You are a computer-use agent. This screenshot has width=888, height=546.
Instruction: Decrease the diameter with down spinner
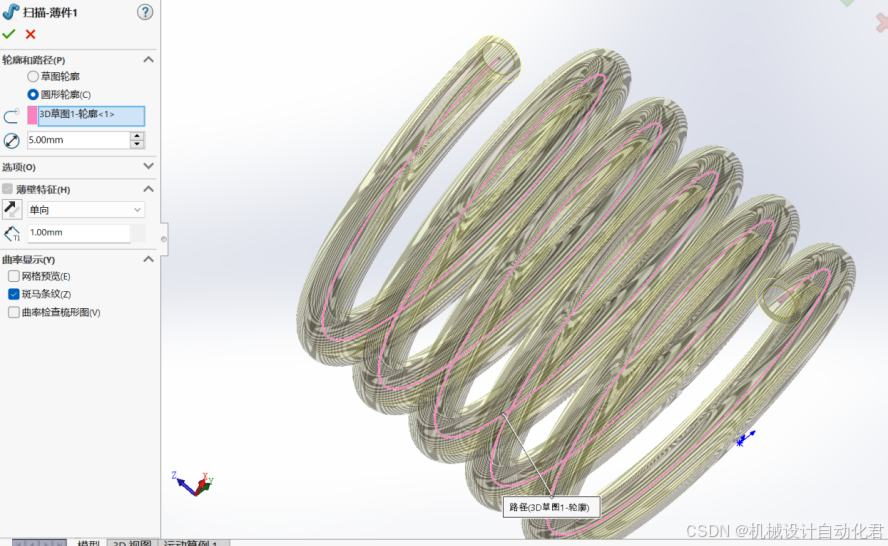point(137,144)
